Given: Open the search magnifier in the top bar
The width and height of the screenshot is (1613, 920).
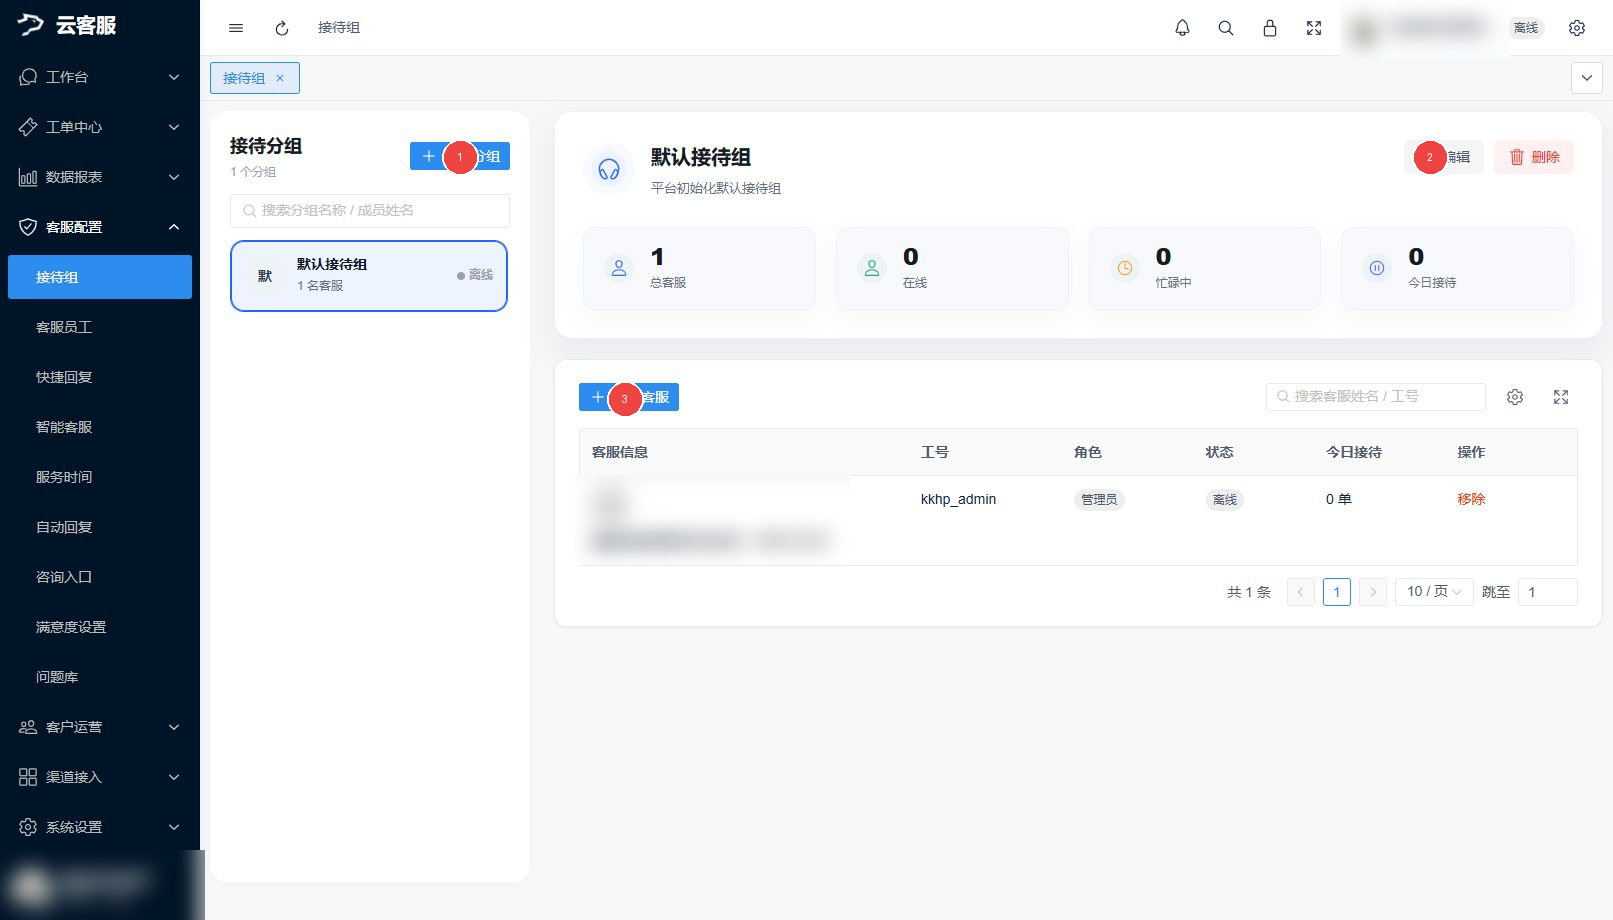Looking at the screenshot, I should 1226,28.
